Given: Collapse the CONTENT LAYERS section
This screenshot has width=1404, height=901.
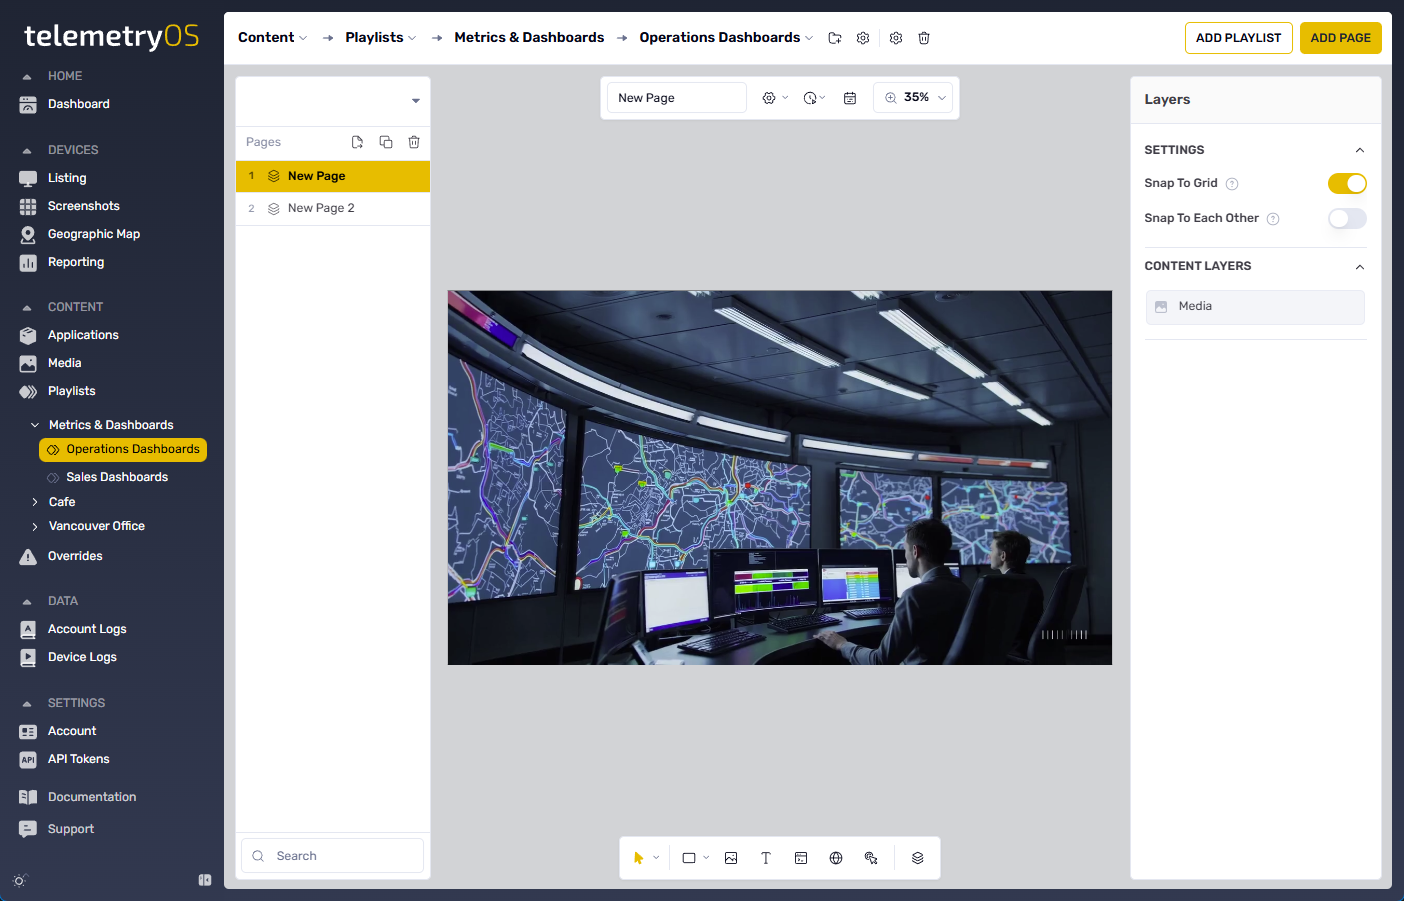Looking at the screenshot, I should click(1359, 267).
